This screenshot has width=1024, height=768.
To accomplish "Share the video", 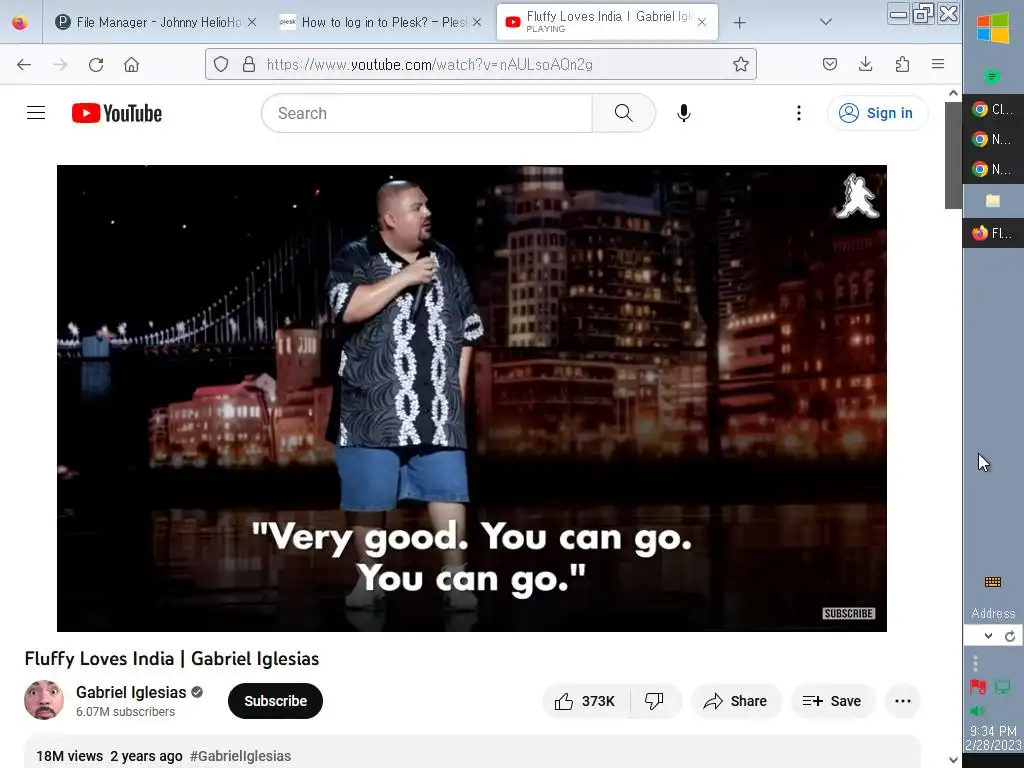I will click(x=736, y=701).
